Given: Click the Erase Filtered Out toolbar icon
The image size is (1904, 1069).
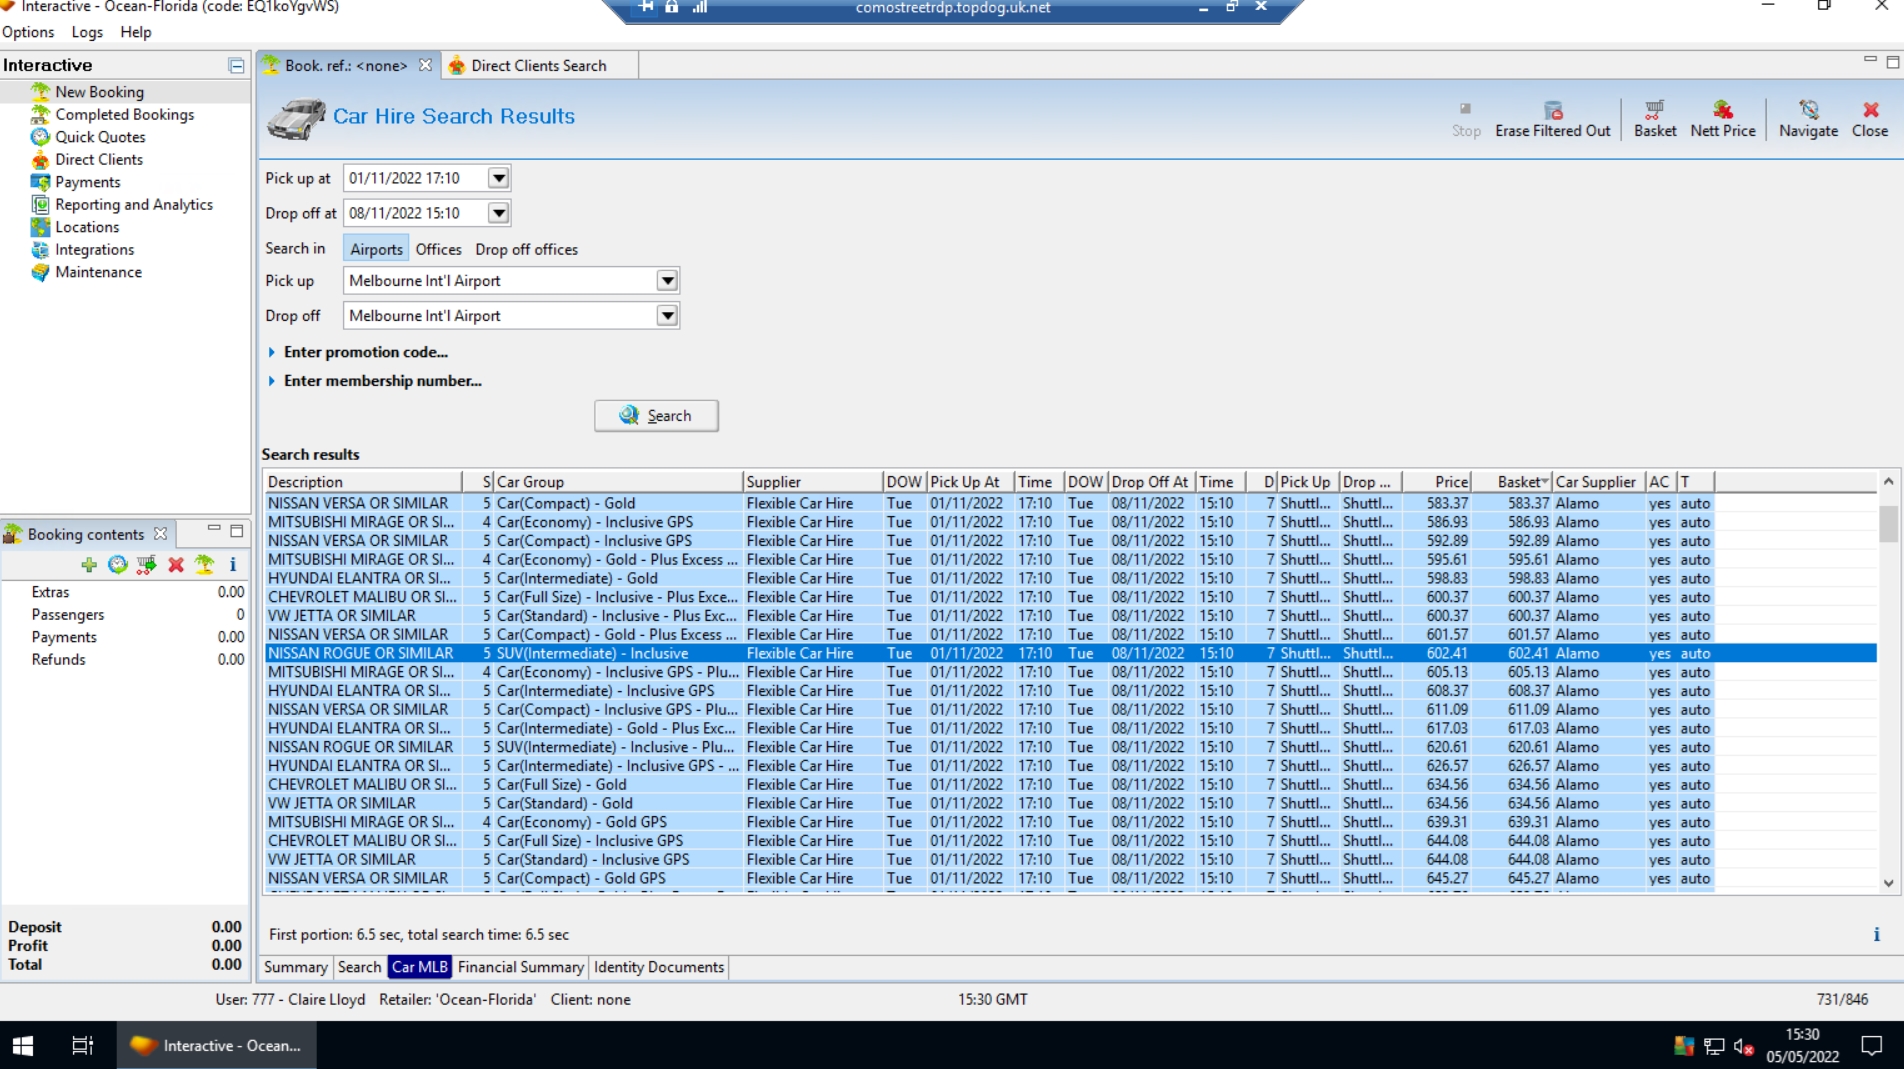Looking at the screenshot, I should pos(1552,119).
